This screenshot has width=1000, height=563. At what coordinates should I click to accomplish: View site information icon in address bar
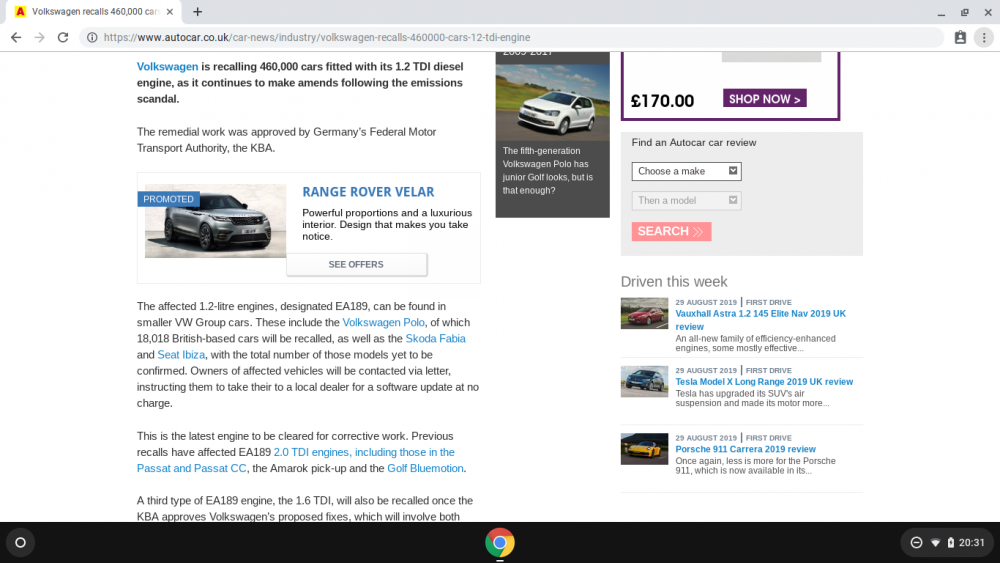click(92, 38)
